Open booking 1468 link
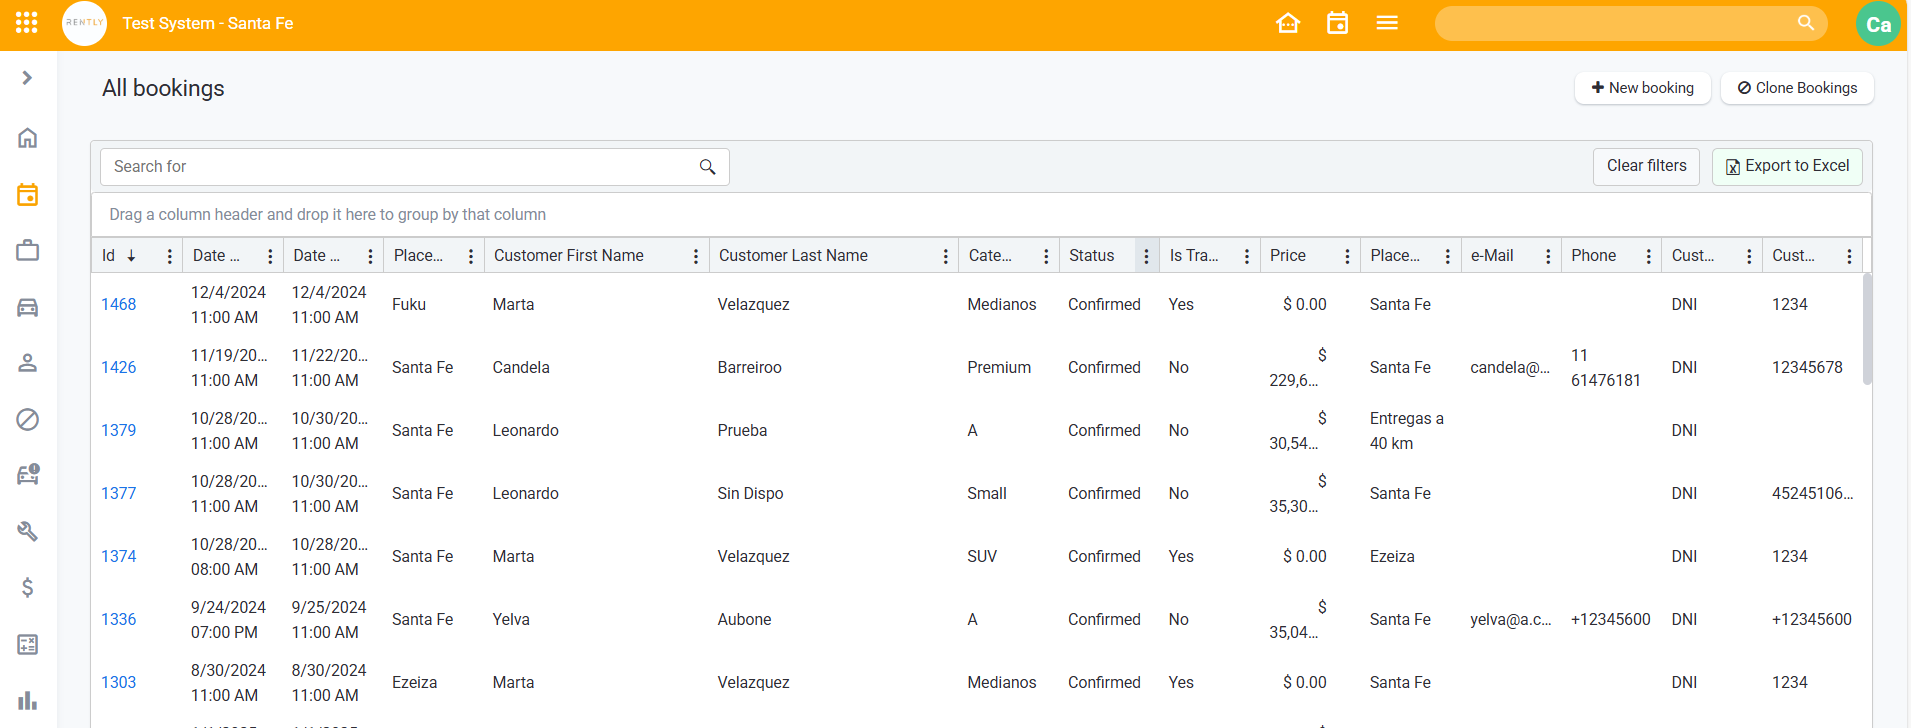Screen dimensions: 1911x728 (118, 304)
